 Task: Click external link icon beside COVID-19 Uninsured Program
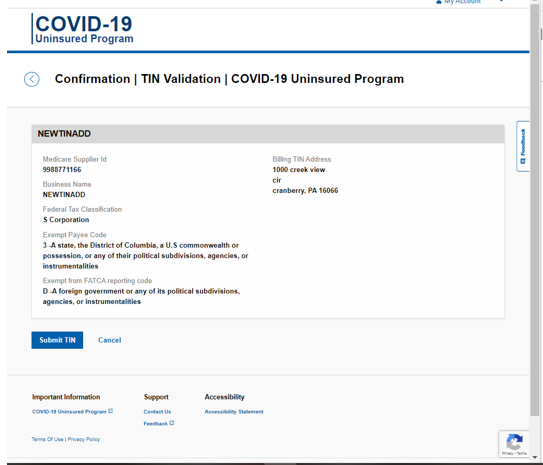click(x=110, y=411)
